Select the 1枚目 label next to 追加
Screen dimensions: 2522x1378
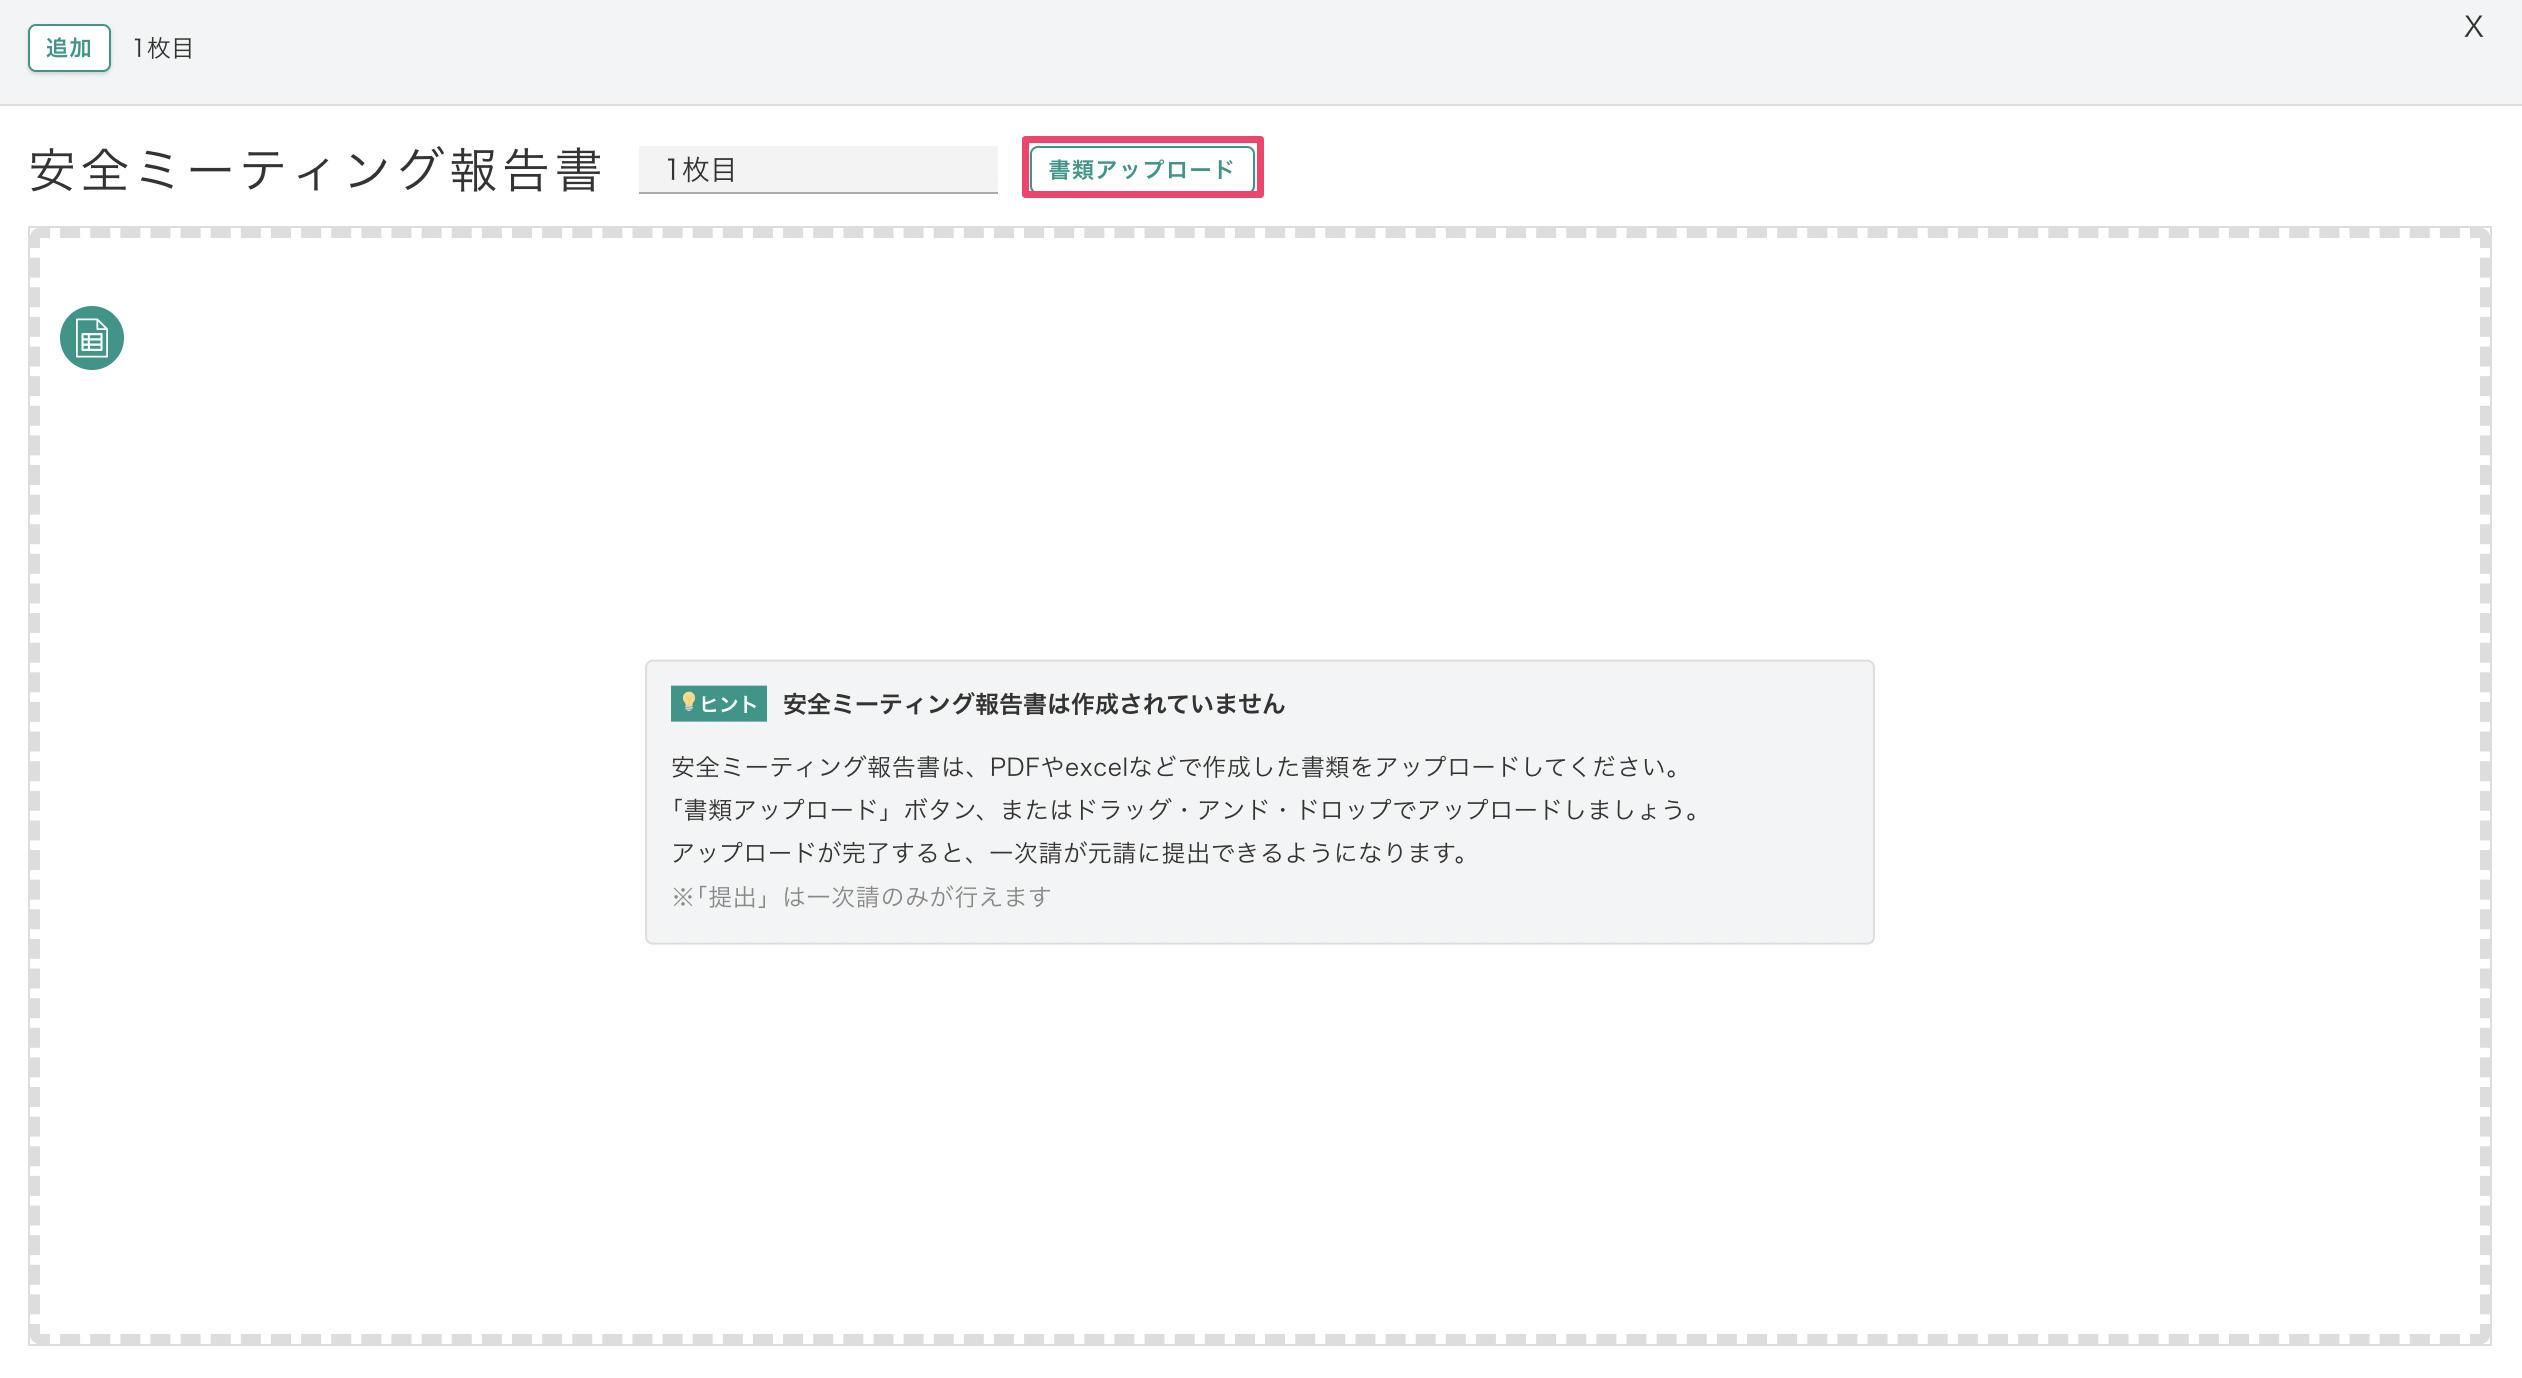163,47
